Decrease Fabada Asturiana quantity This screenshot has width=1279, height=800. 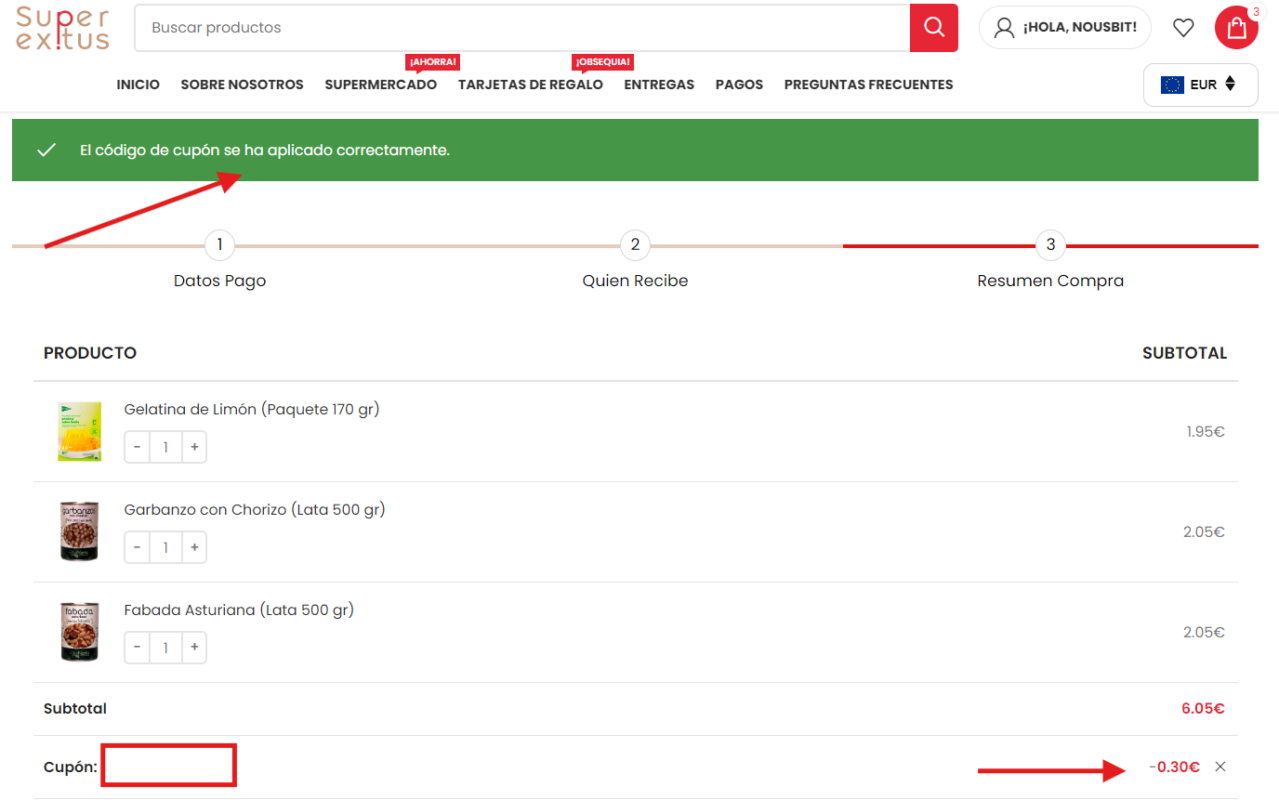pyautogui.click(x=138, y=647)
